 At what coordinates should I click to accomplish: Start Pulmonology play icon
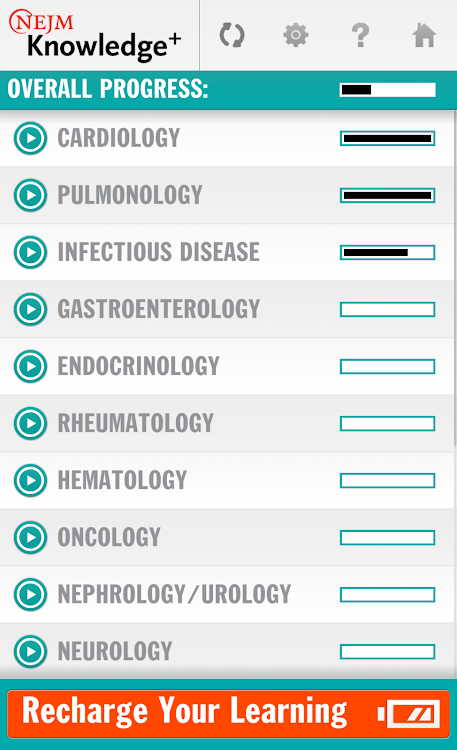[x=30, y=195]
